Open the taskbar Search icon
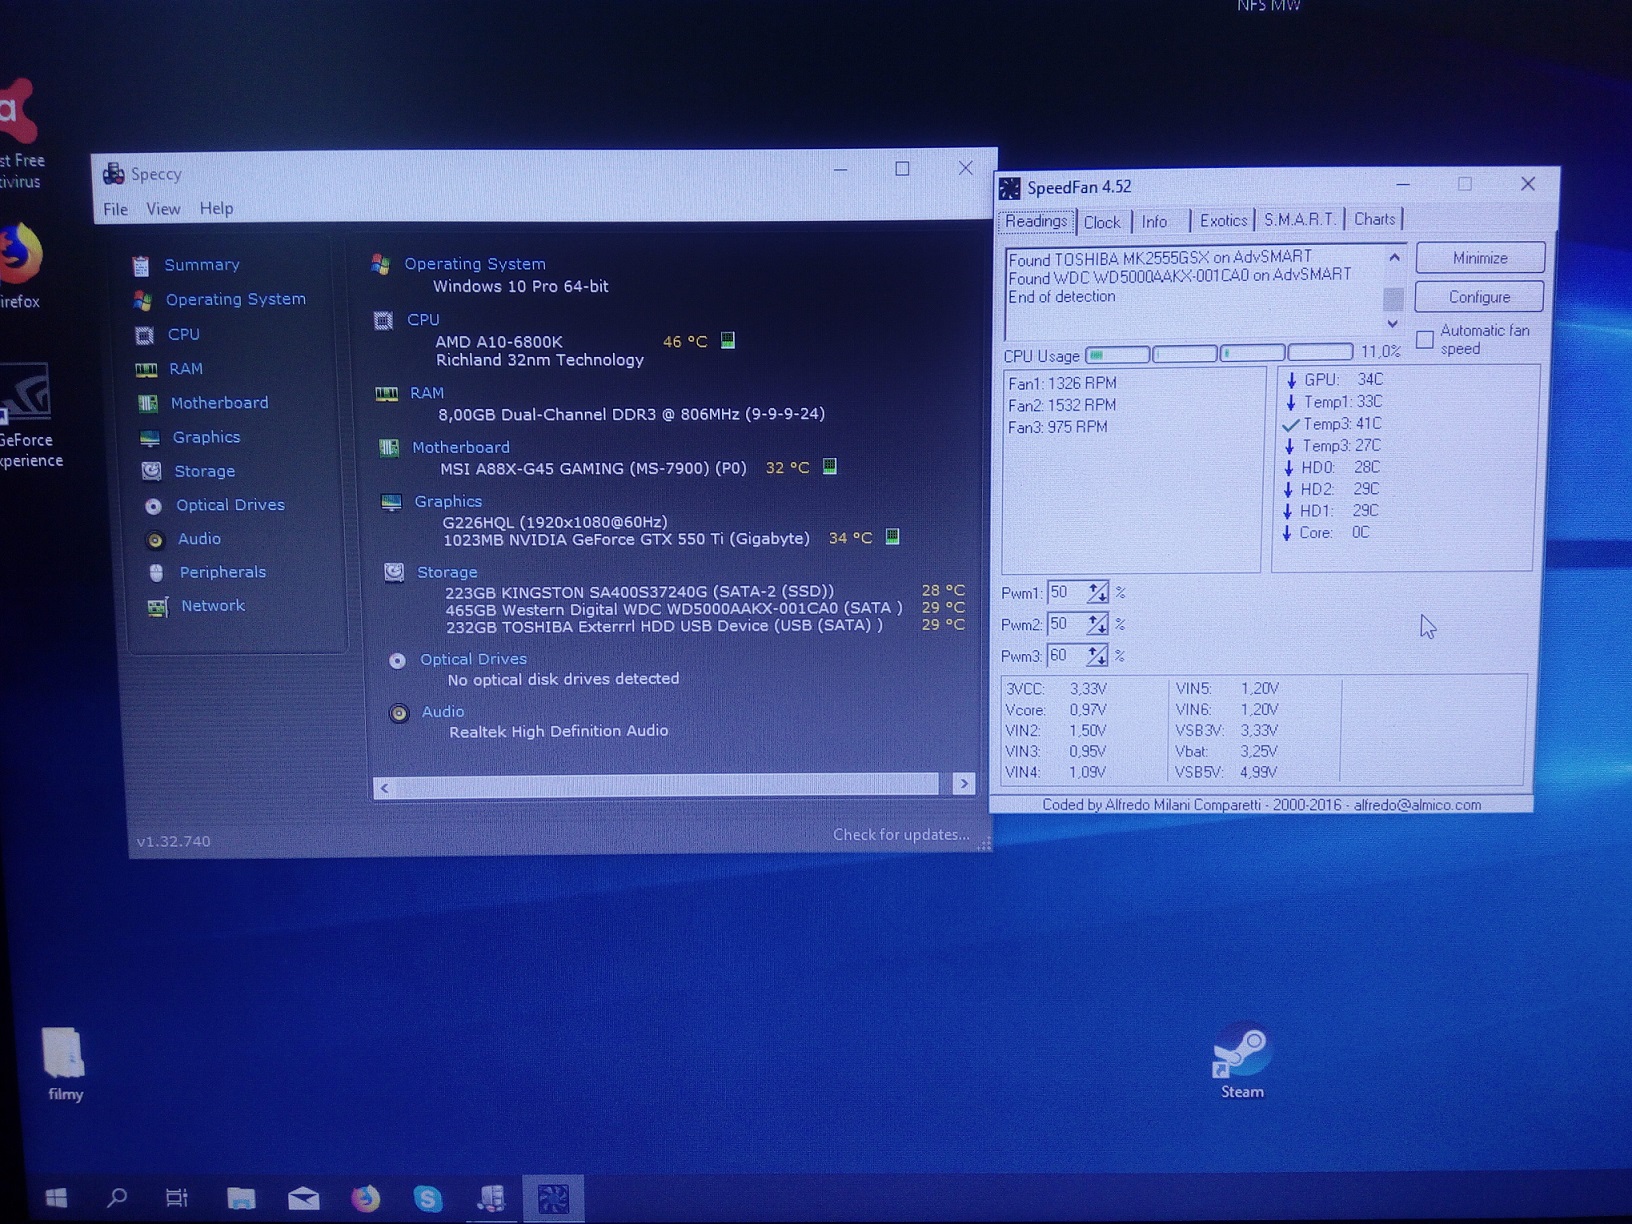The image size is (1632, 1224). tap(117, 1197)
